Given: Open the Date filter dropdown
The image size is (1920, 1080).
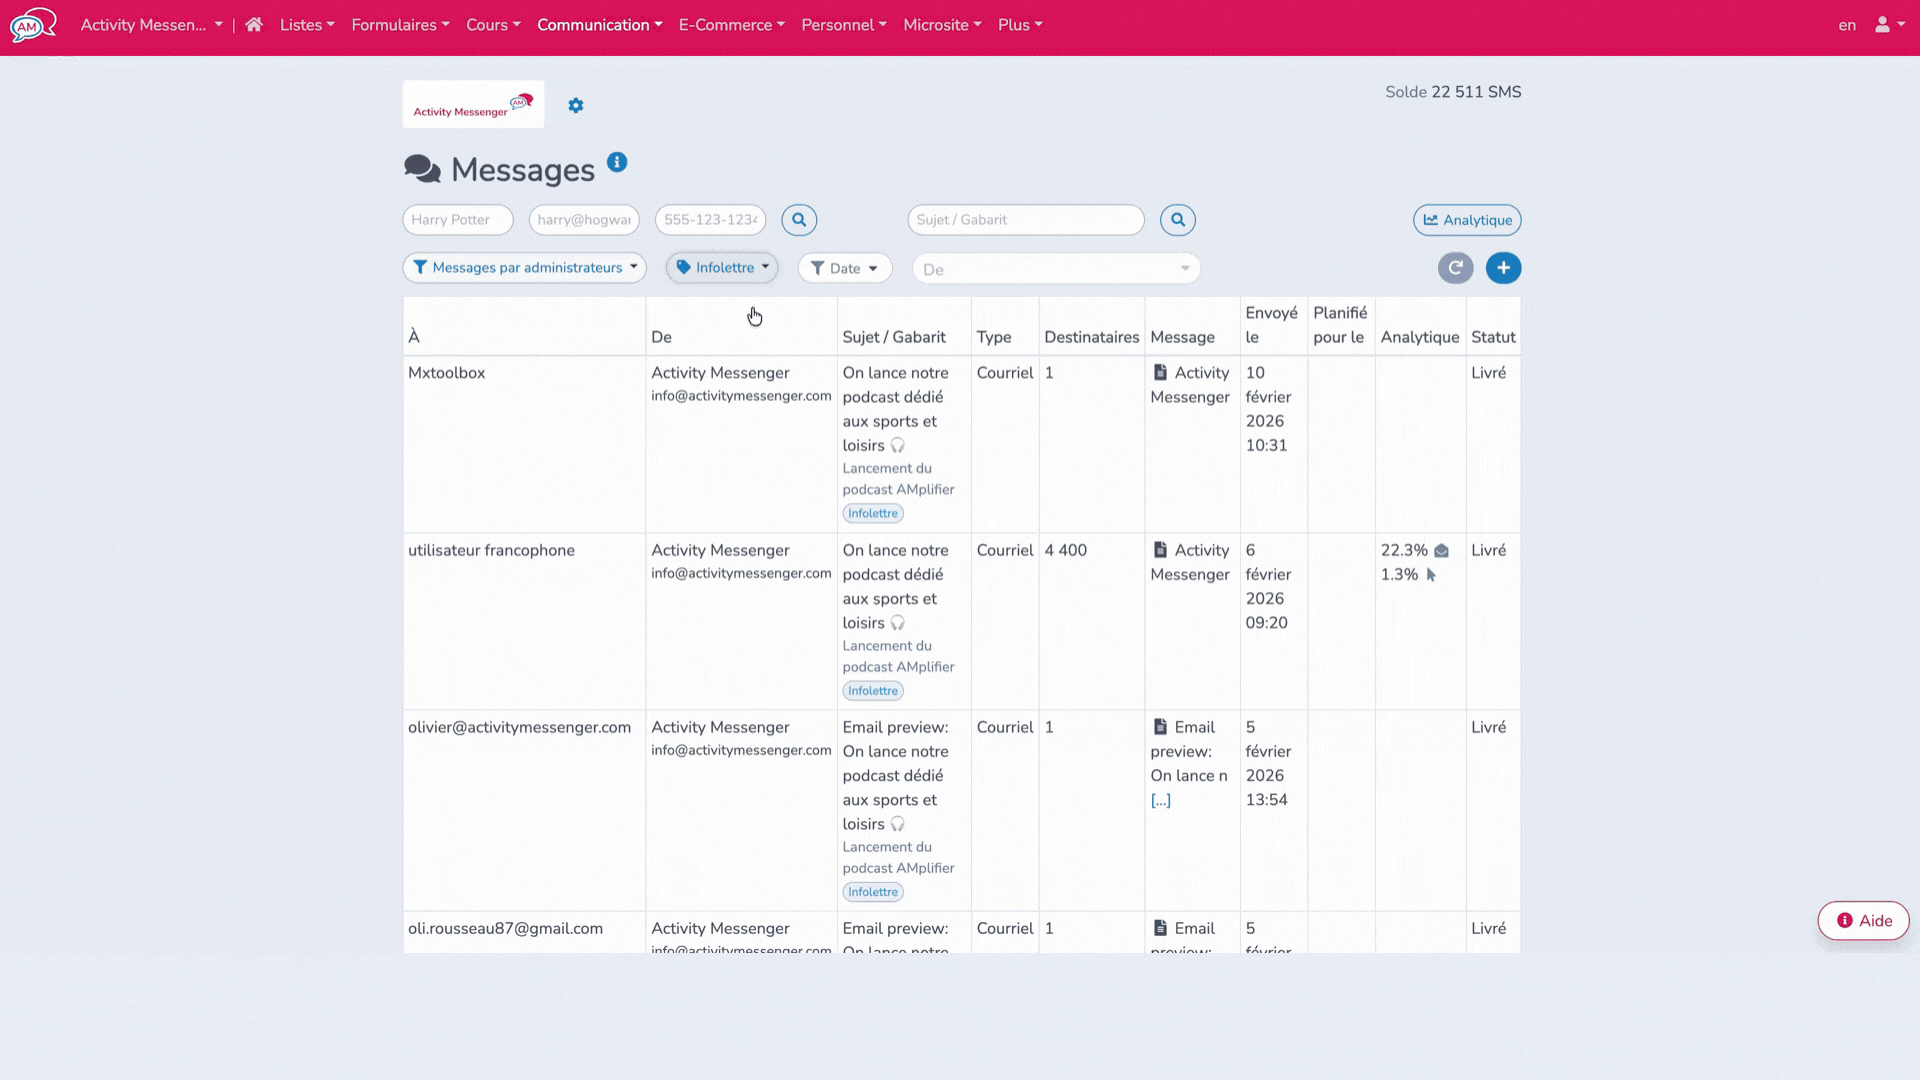Looking at the screenshot, I should [844, 268].
